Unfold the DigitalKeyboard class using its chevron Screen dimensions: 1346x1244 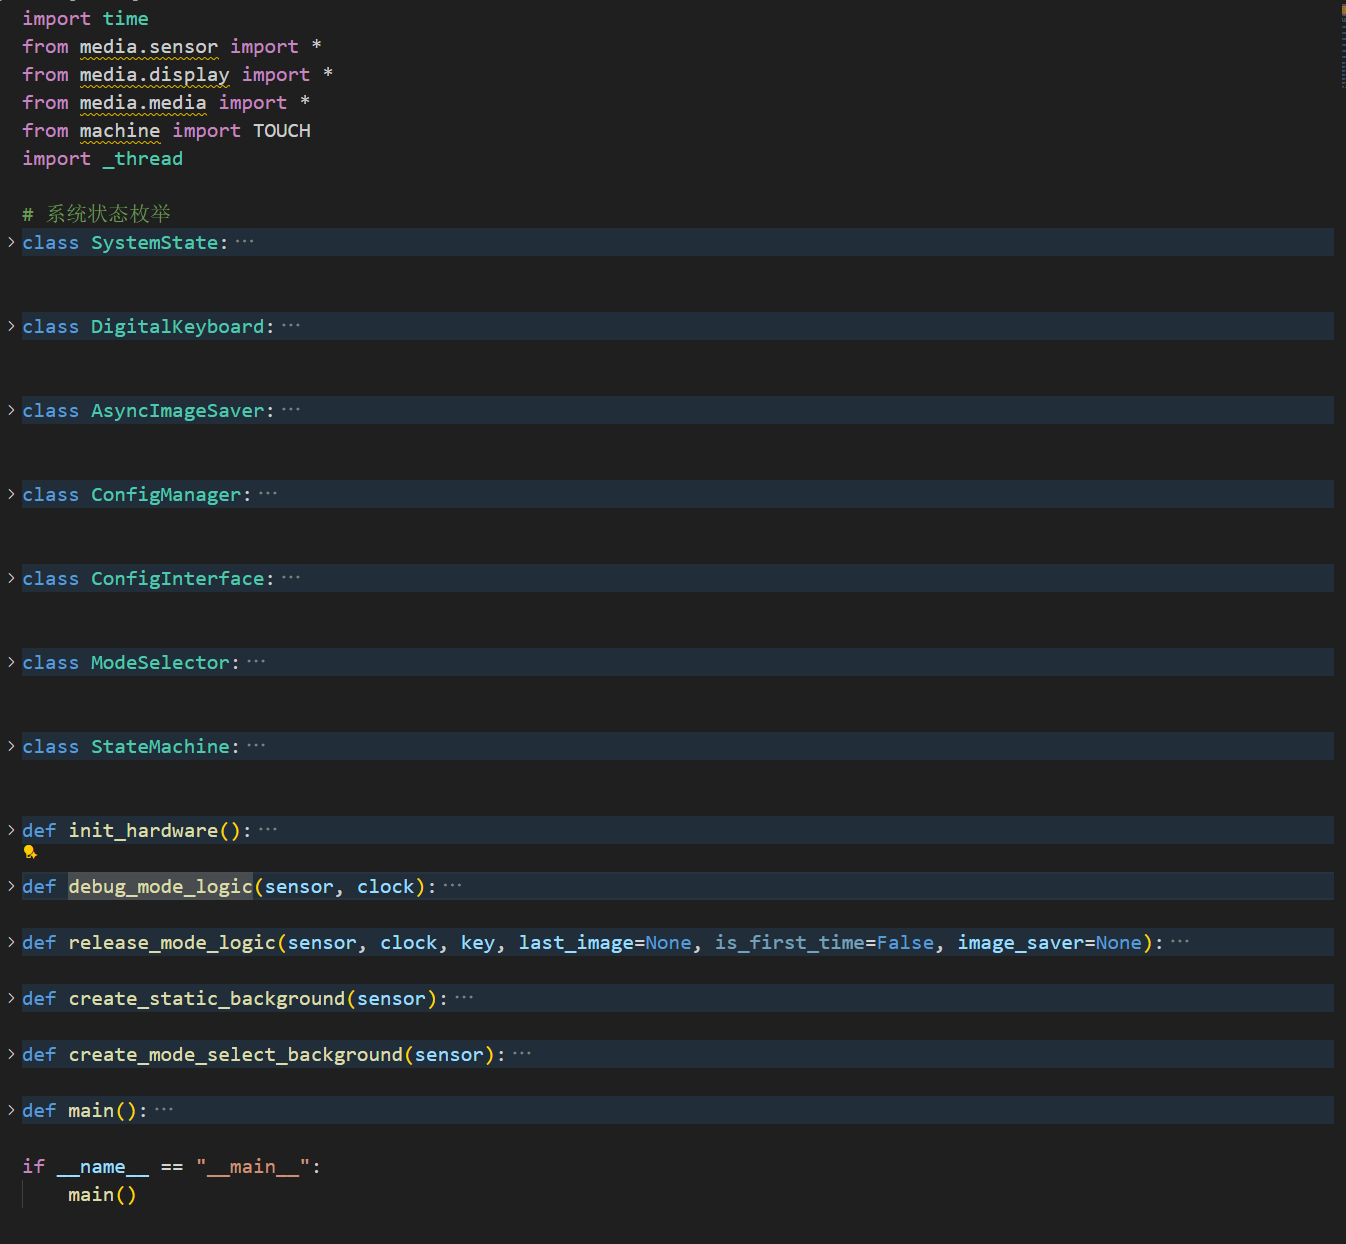[11, 326]
